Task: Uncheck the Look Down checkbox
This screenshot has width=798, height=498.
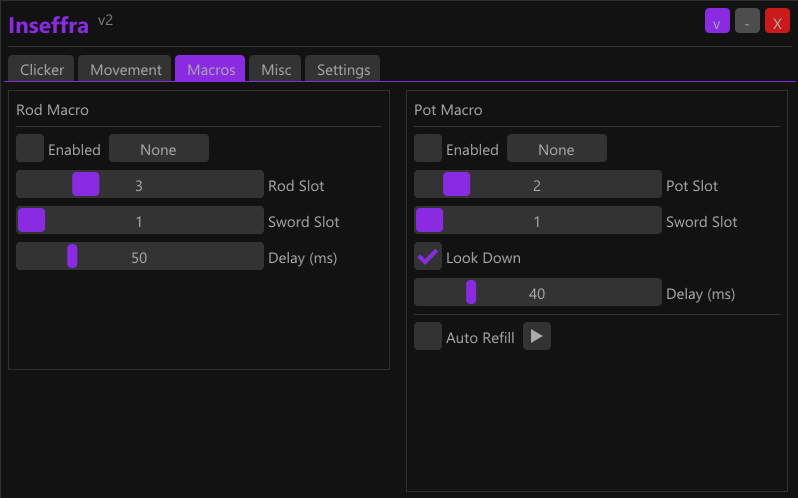Action: pyautogui.click(x=428, y=257)
